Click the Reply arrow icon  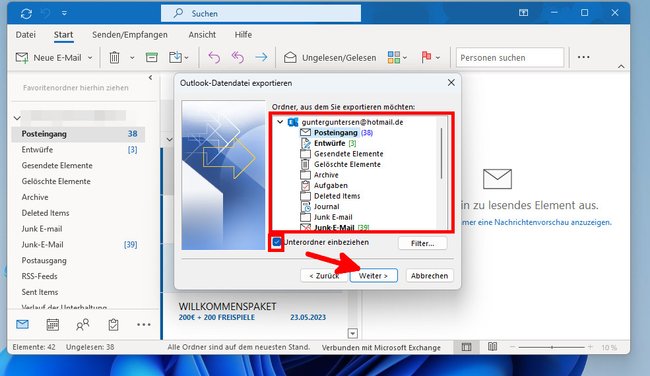[214, 58]
